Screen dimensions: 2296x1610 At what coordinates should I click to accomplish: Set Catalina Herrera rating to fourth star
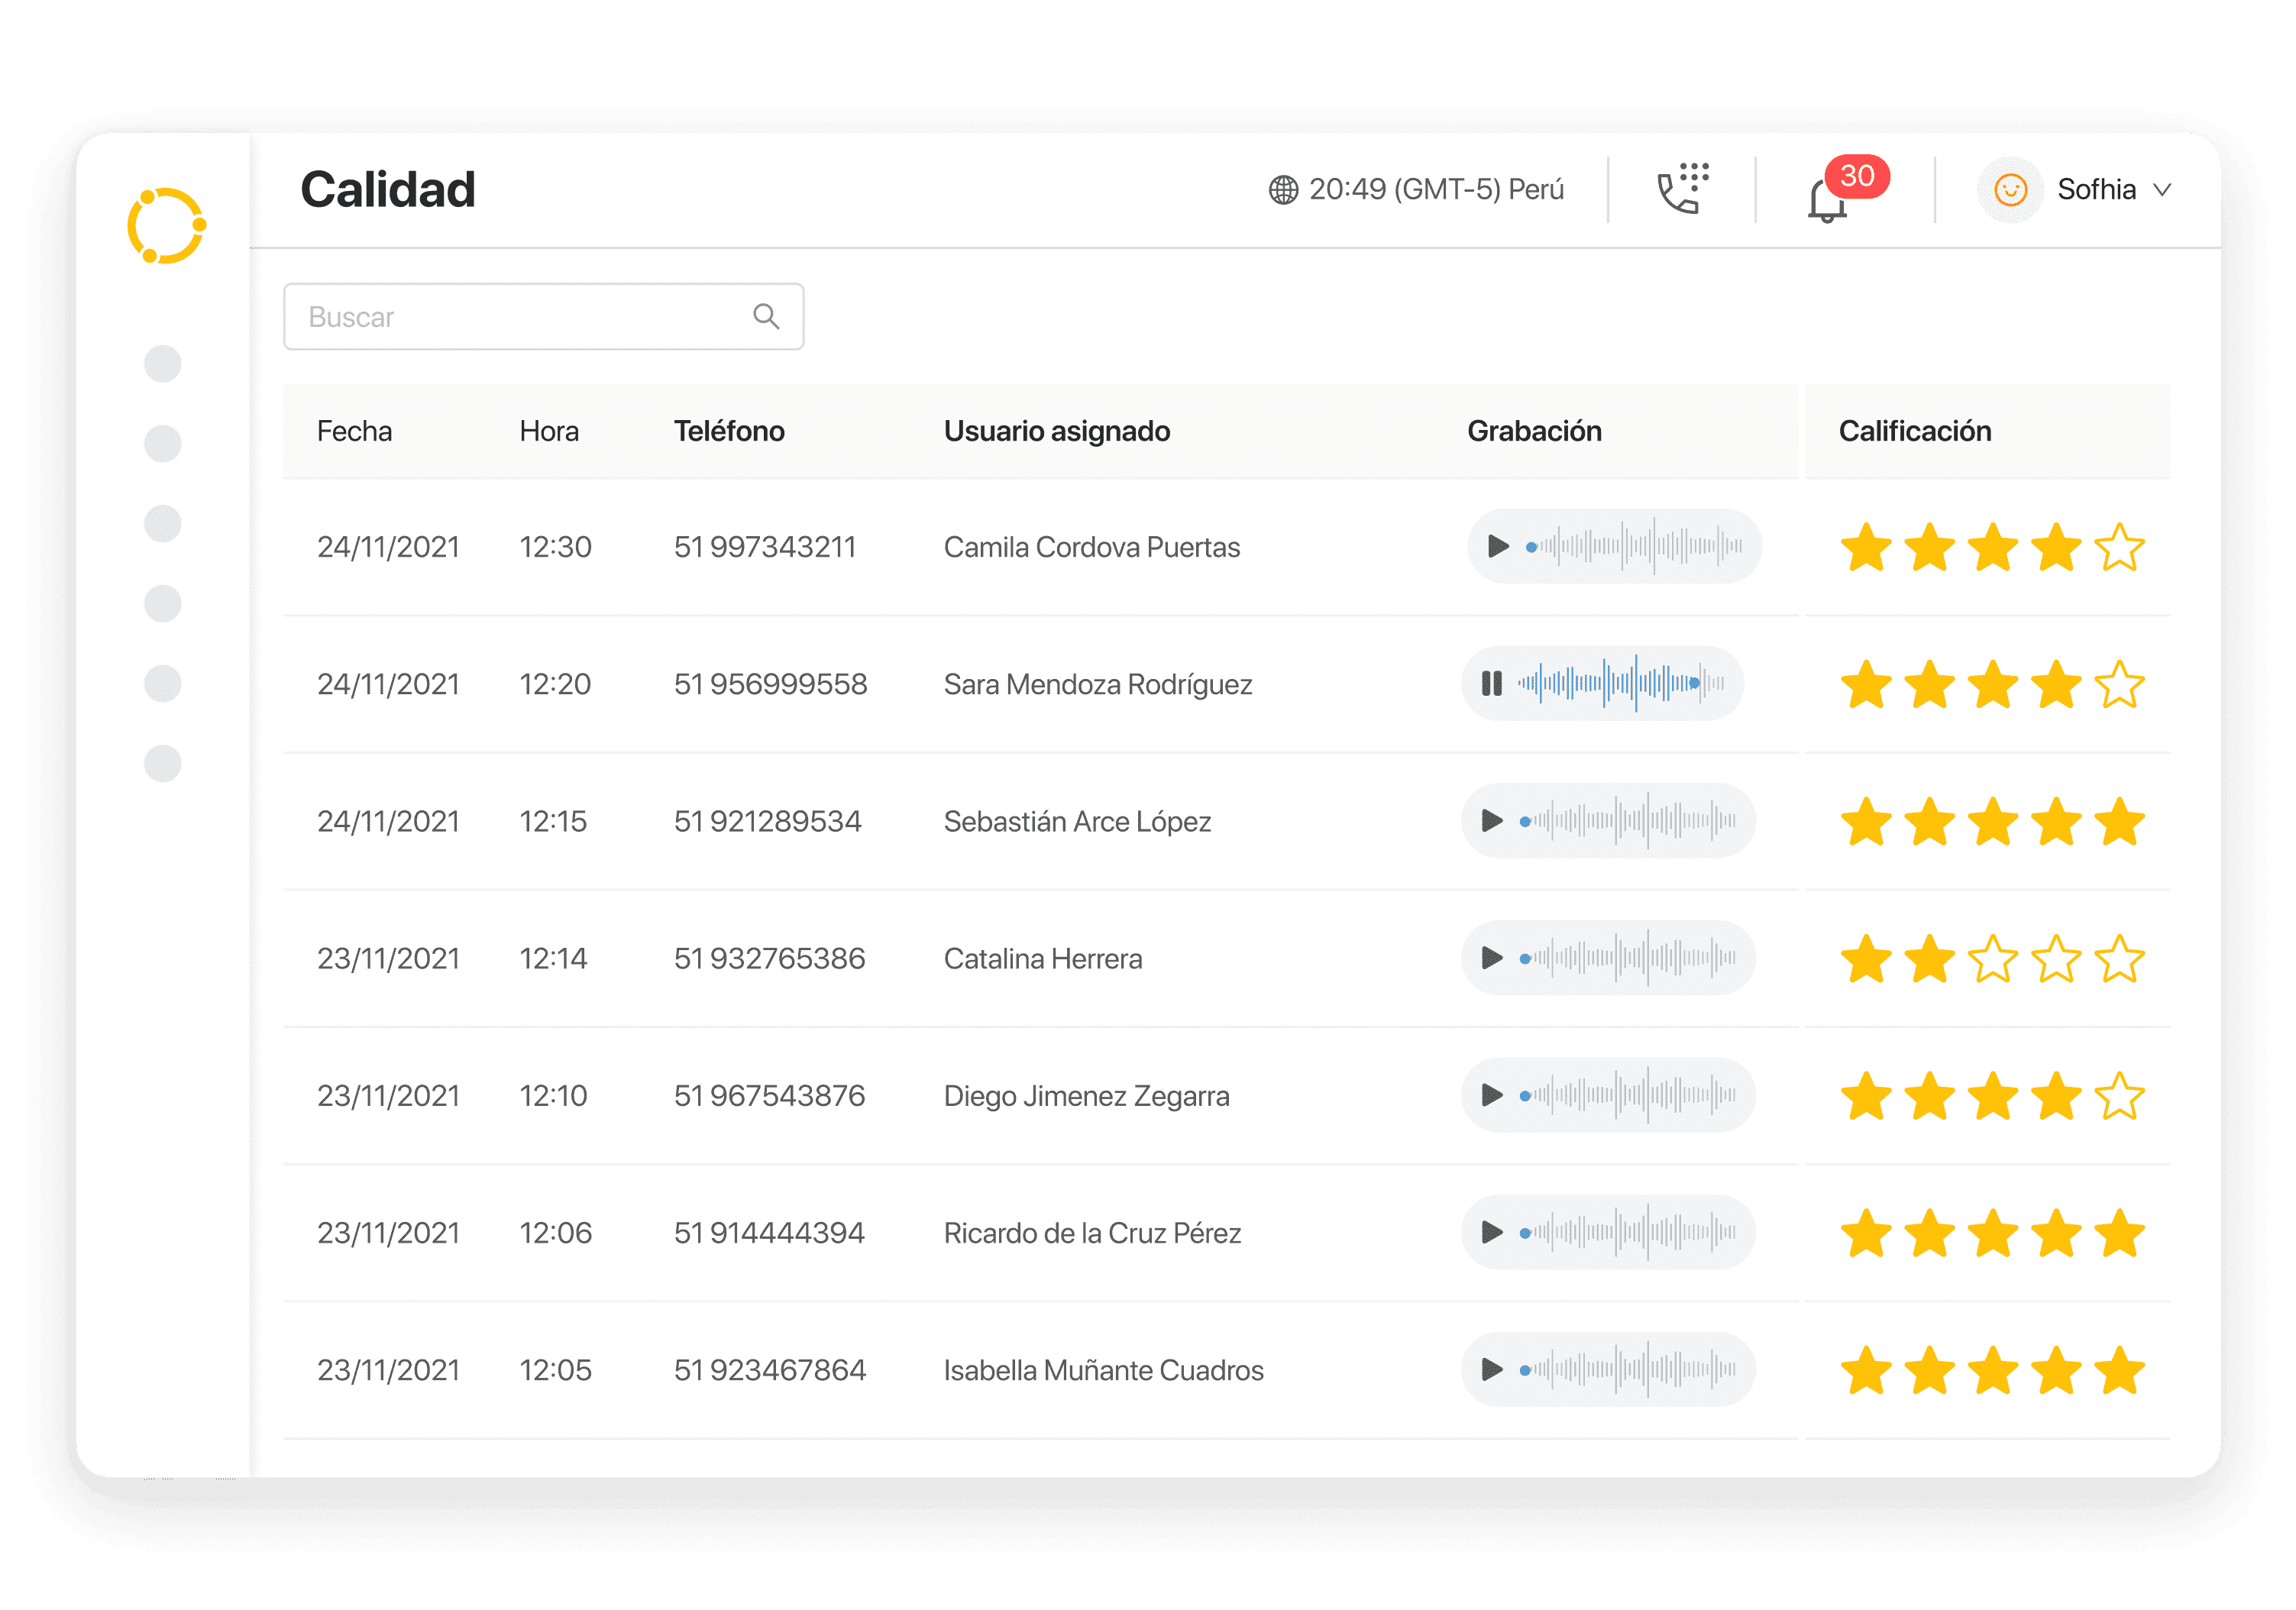tap(2056, 958)
